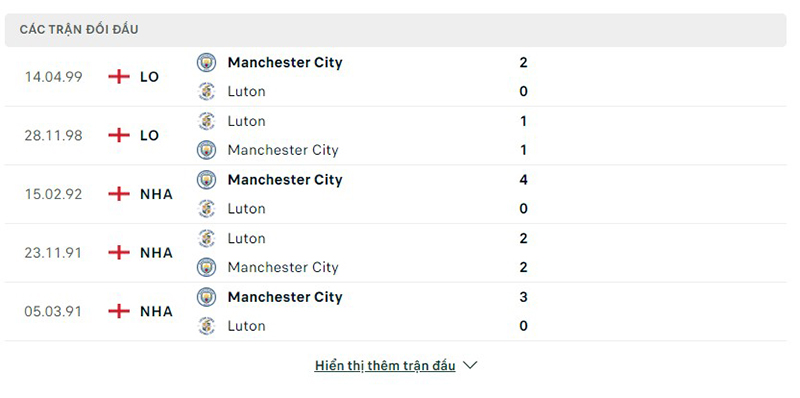Click England flag beside 14.04.99 LO
The height and width of the screenshot is (398, 800).
119,77
